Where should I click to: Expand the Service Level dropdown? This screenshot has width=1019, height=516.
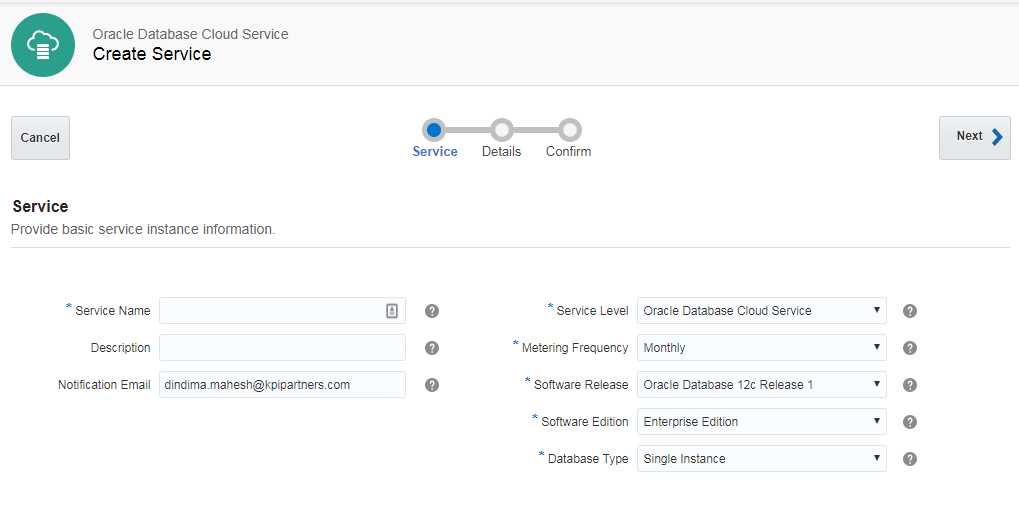click(x=761, y=311)
